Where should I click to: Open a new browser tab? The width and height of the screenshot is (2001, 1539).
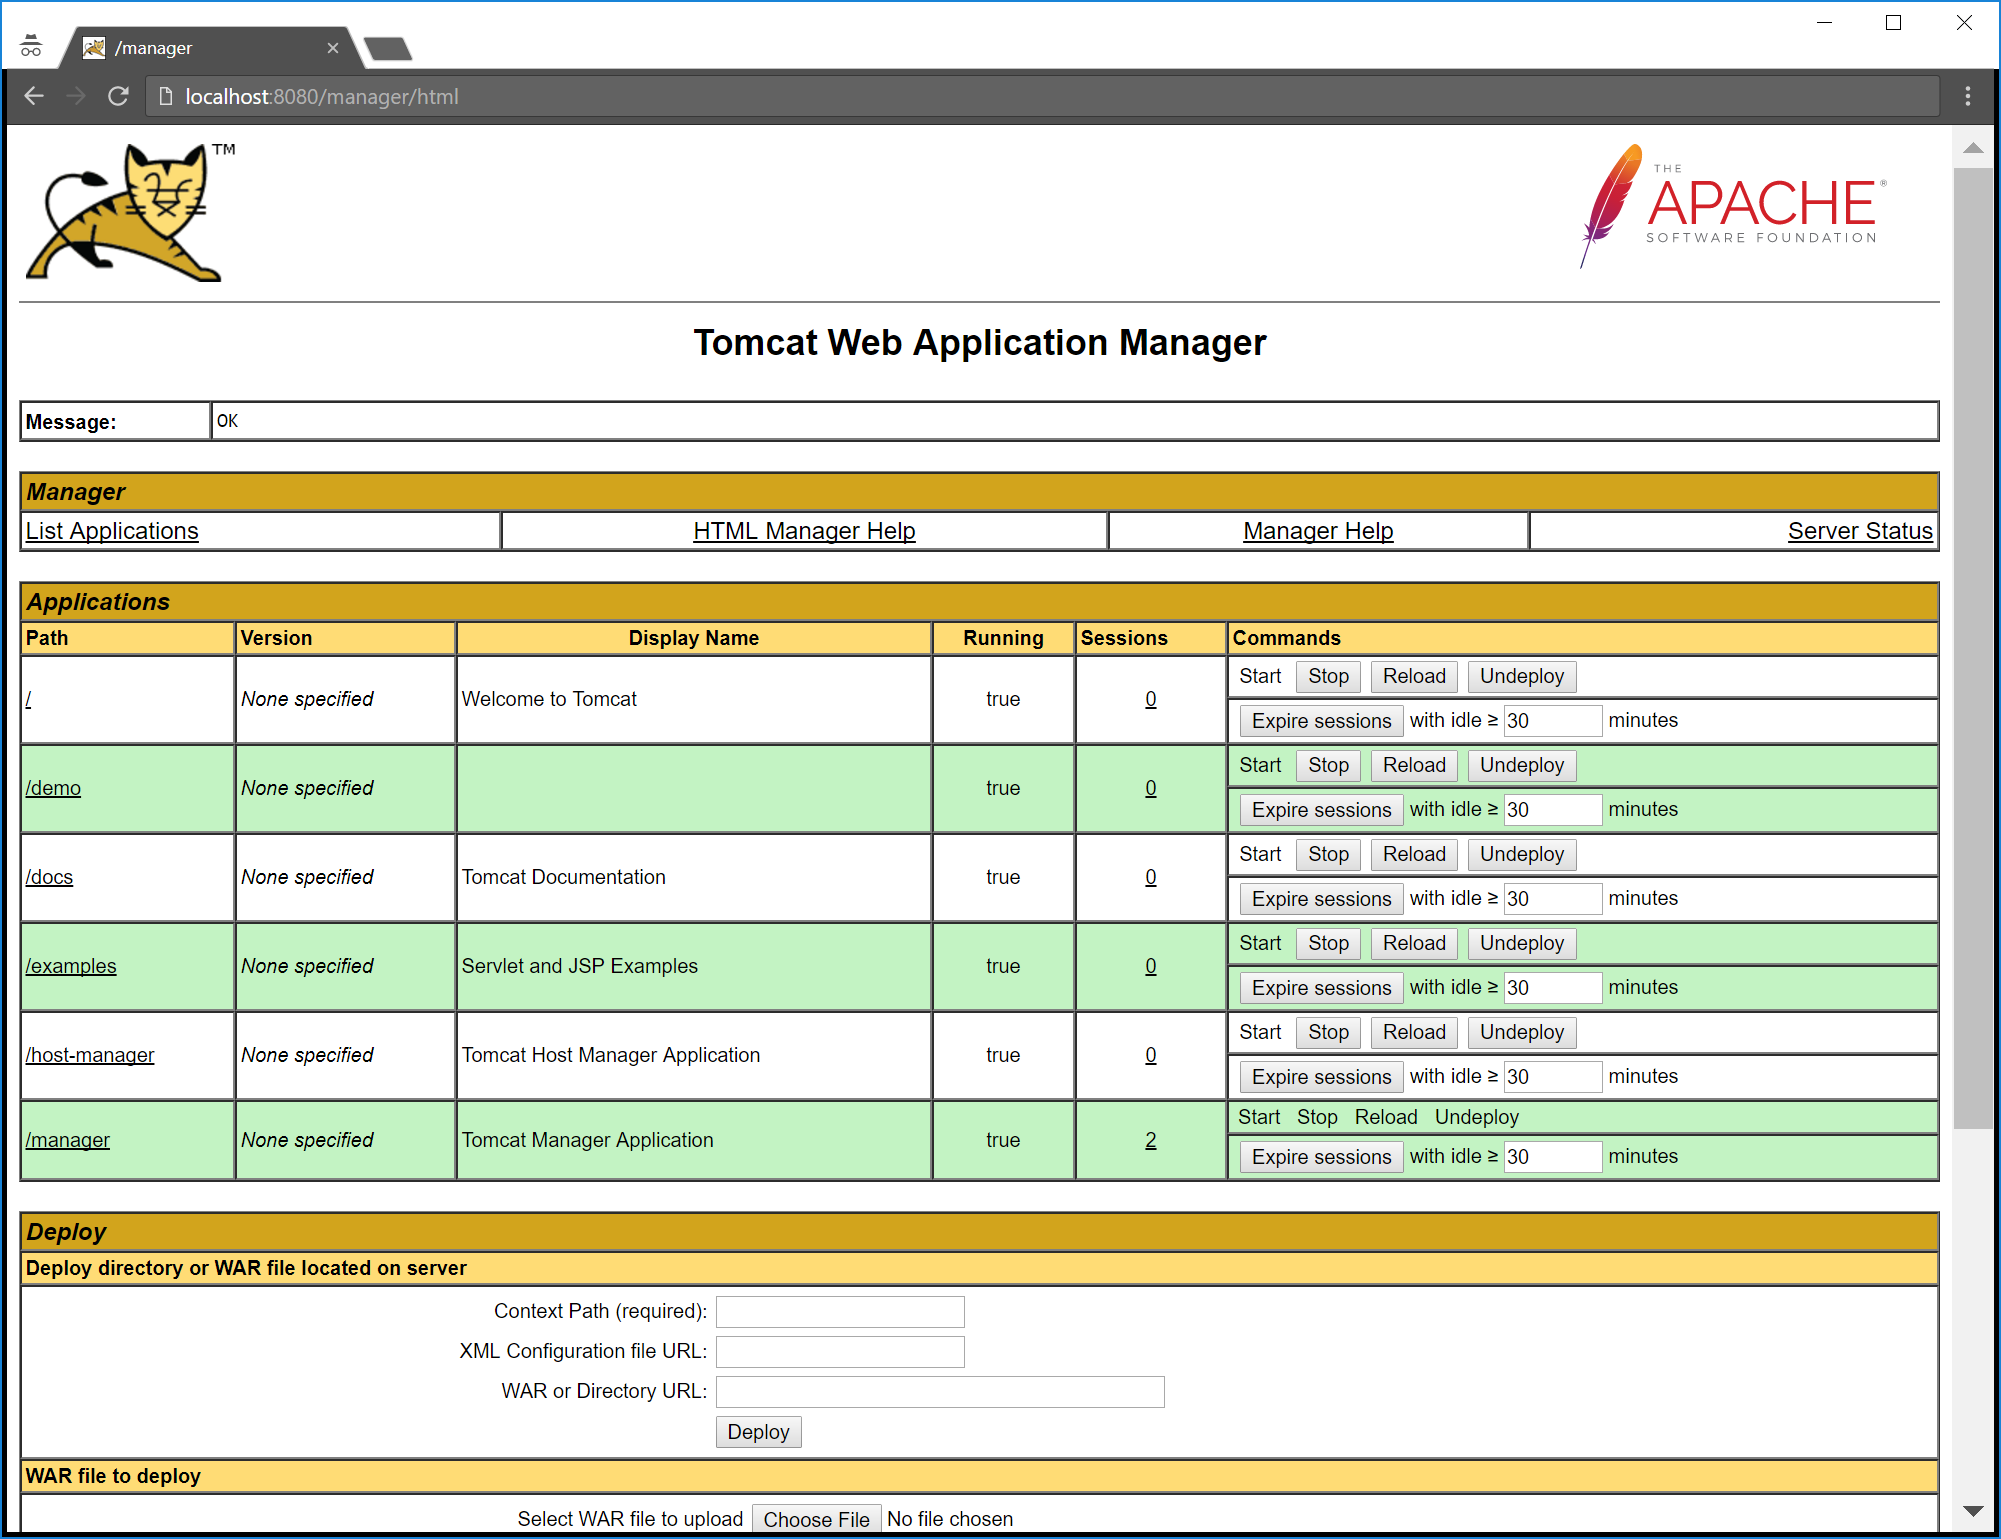pyautogui.click(x=388, y=47)
